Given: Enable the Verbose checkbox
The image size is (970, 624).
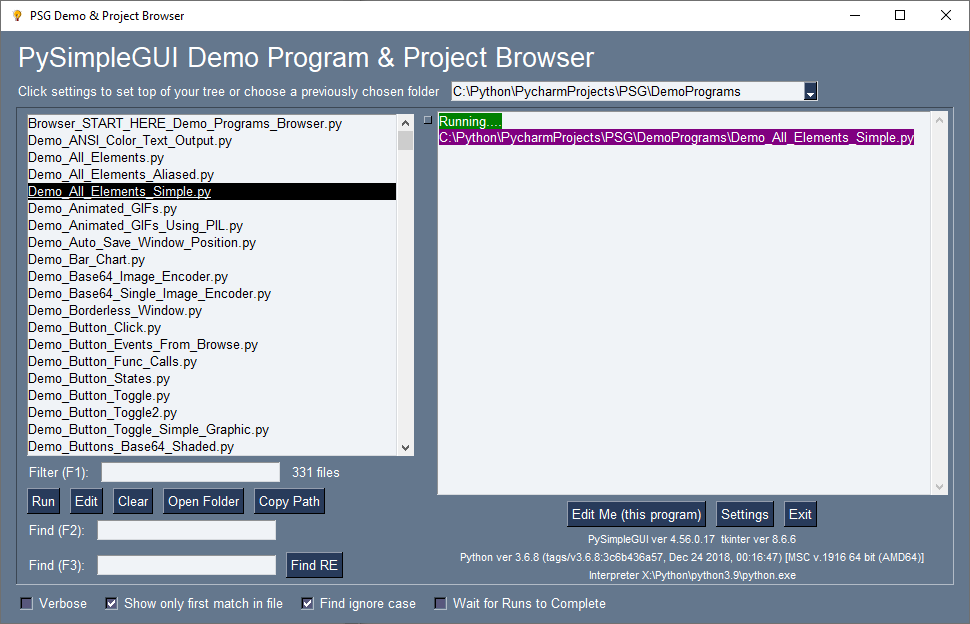Looking at the screenshot, I should click(25, 603).
